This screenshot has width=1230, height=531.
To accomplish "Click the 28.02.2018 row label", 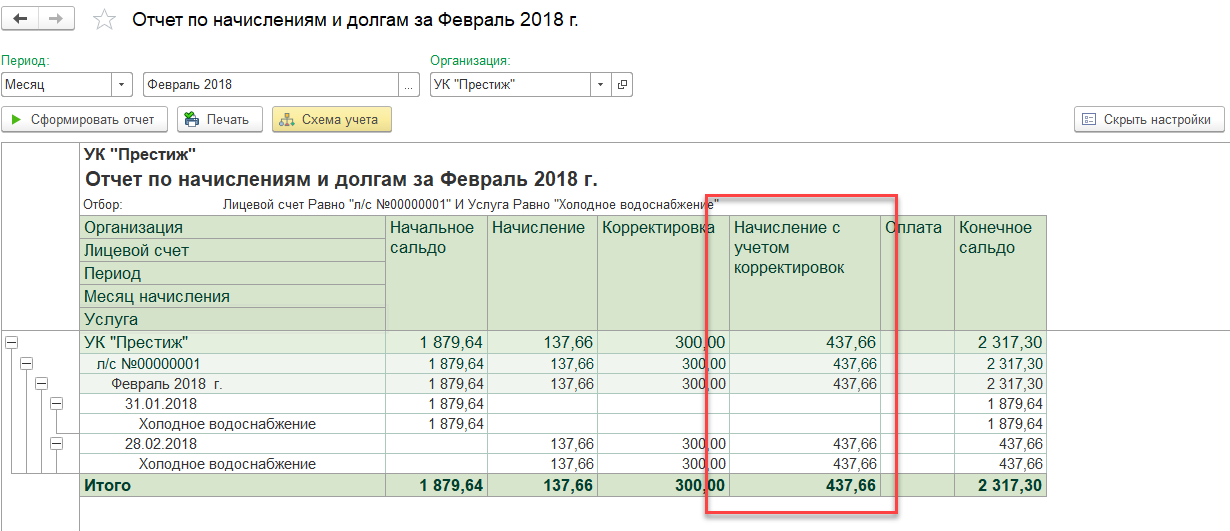I will coord(161,444).
